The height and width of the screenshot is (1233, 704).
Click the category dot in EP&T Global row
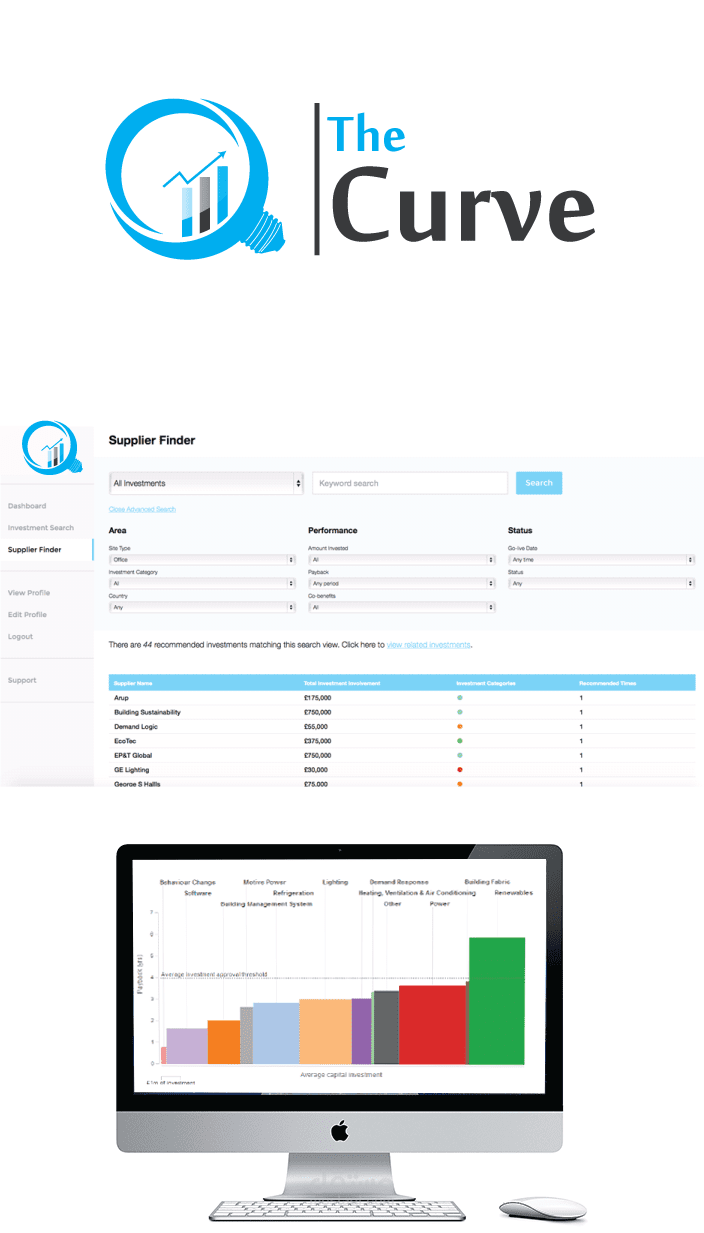click(459, 755)
